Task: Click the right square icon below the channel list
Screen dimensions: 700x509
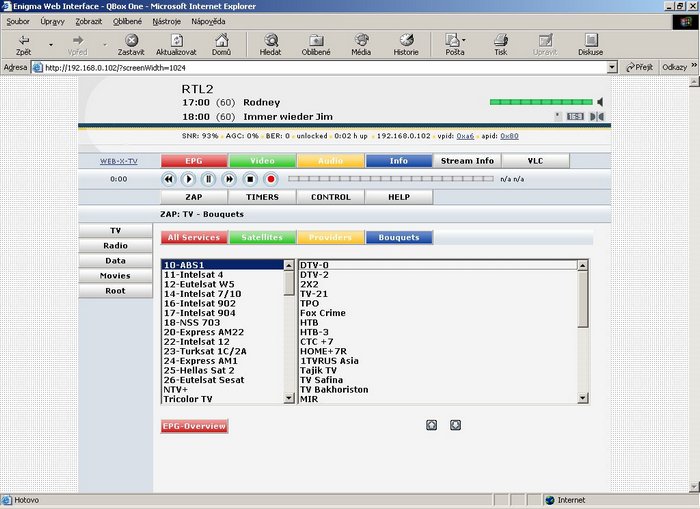Action: [455, 425]
